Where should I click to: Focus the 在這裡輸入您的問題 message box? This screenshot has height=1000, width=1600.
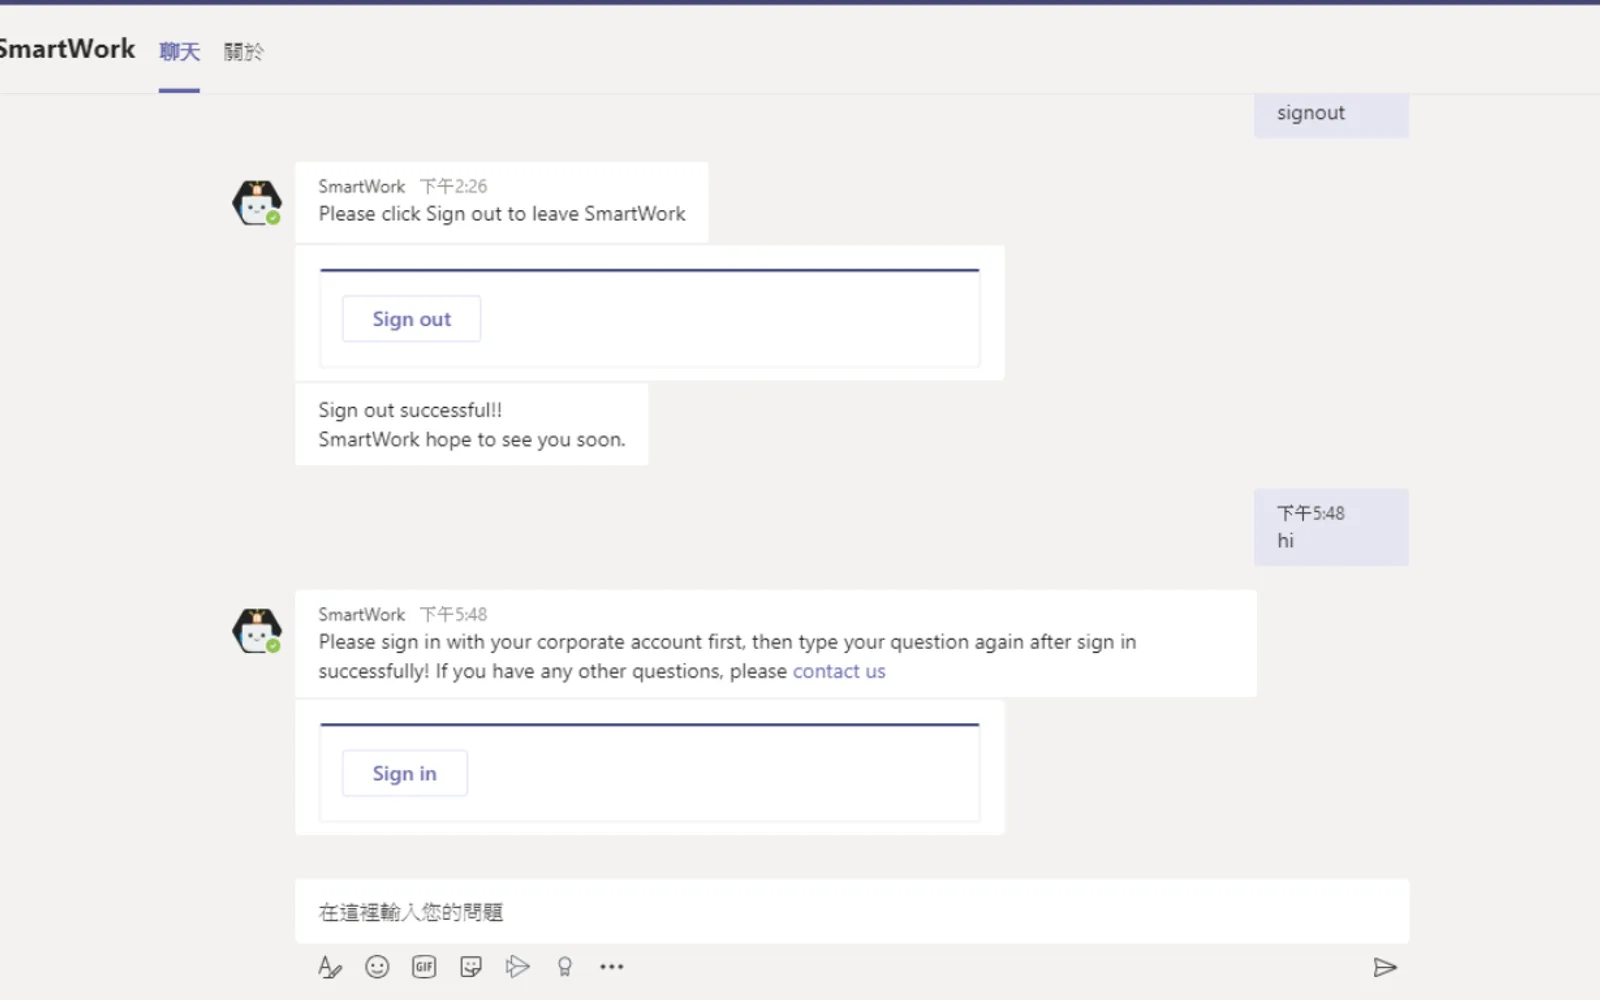point(852,912)
